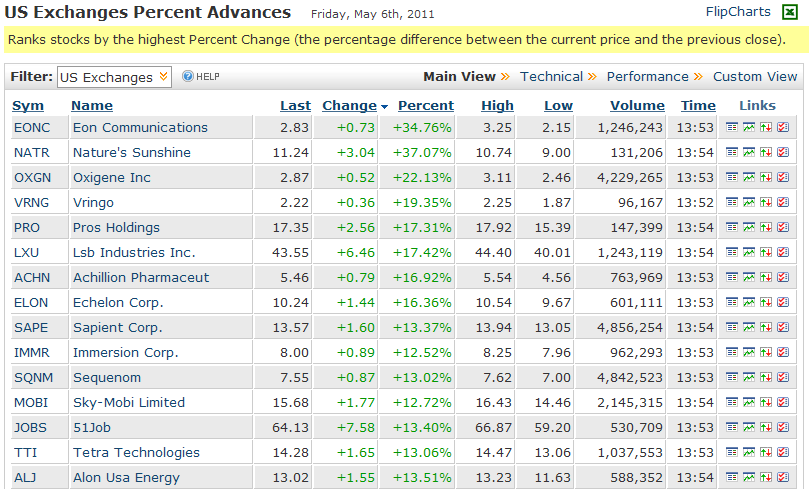The width and height of the screenshot is (809, 489).
Task: Open the chart icon in the ELON row
Action: (x=748, y=302)
